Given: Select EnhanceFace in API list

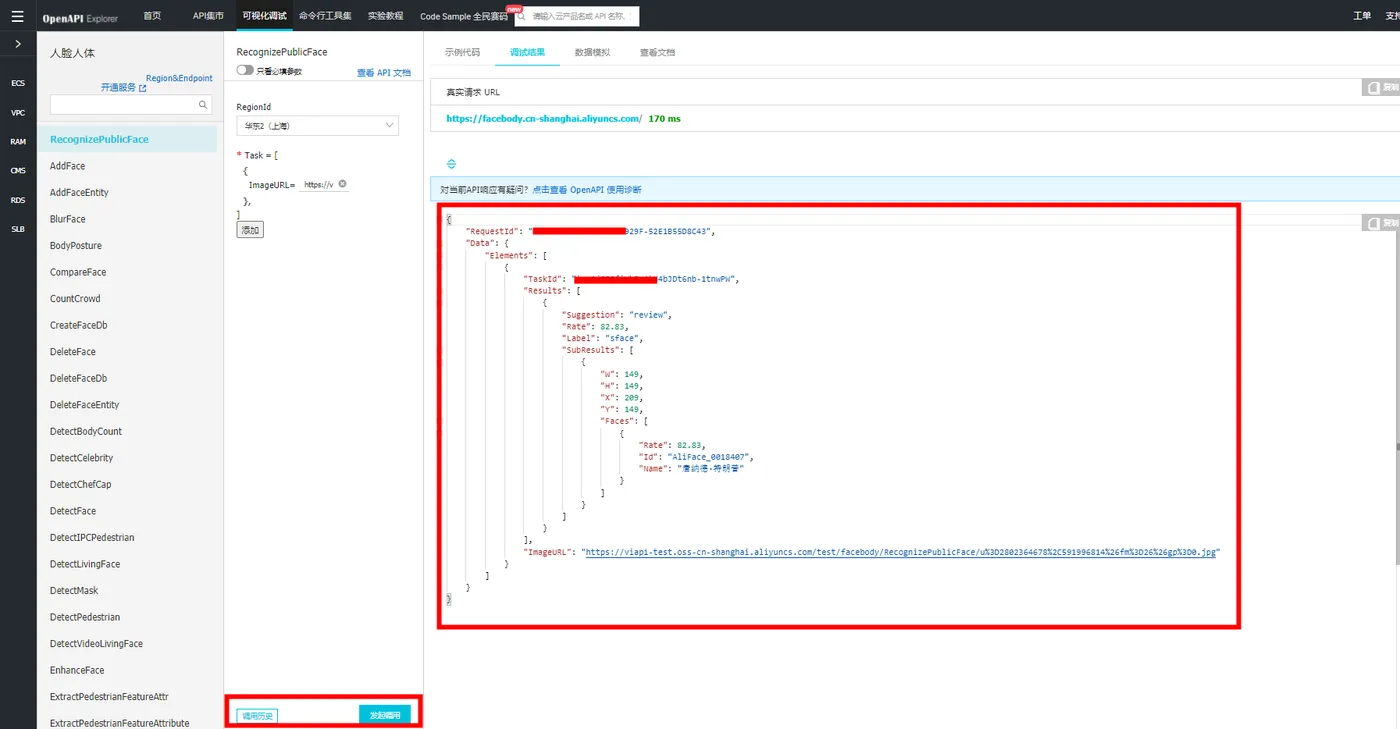Looking at the screenshot, I should coord(77,670).
